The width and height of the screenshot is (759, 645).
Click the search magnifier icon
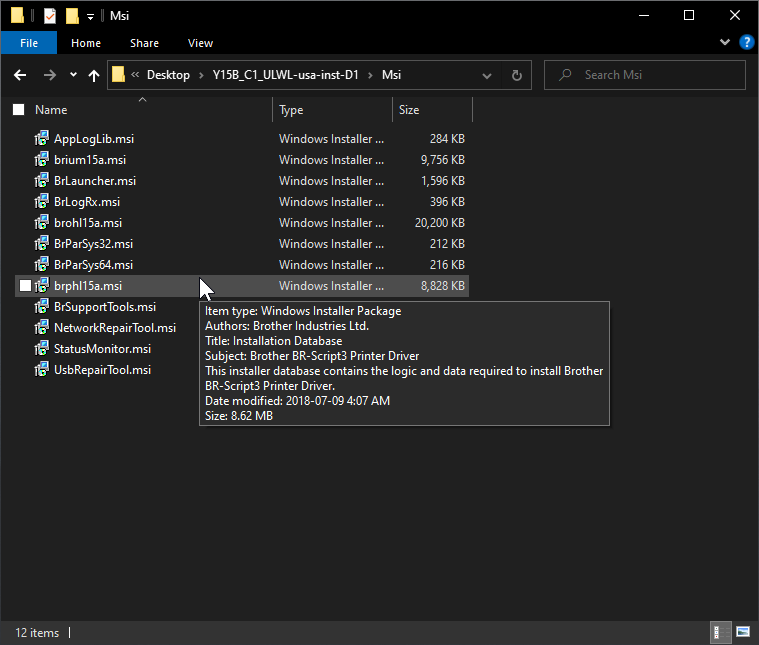point(565,75)
